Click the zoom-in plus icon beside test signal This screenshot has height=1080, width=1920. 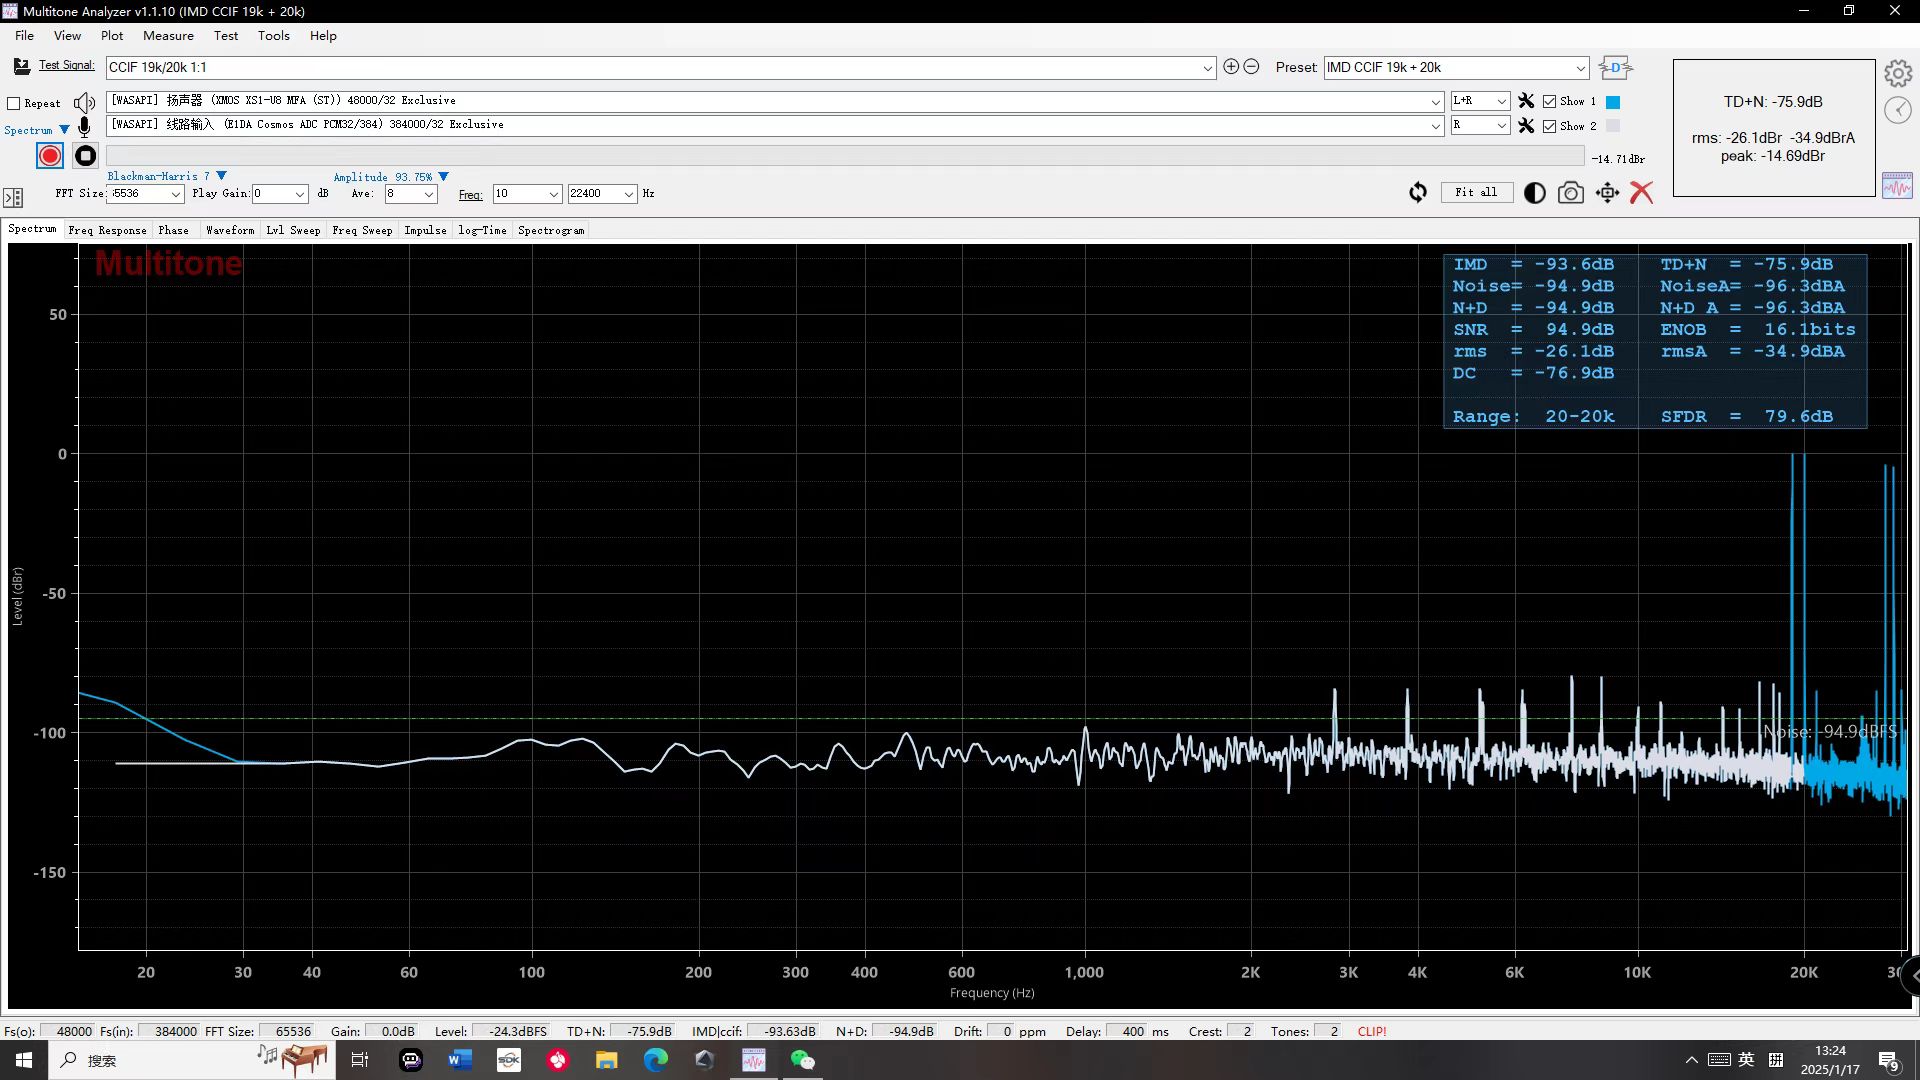1231,67
